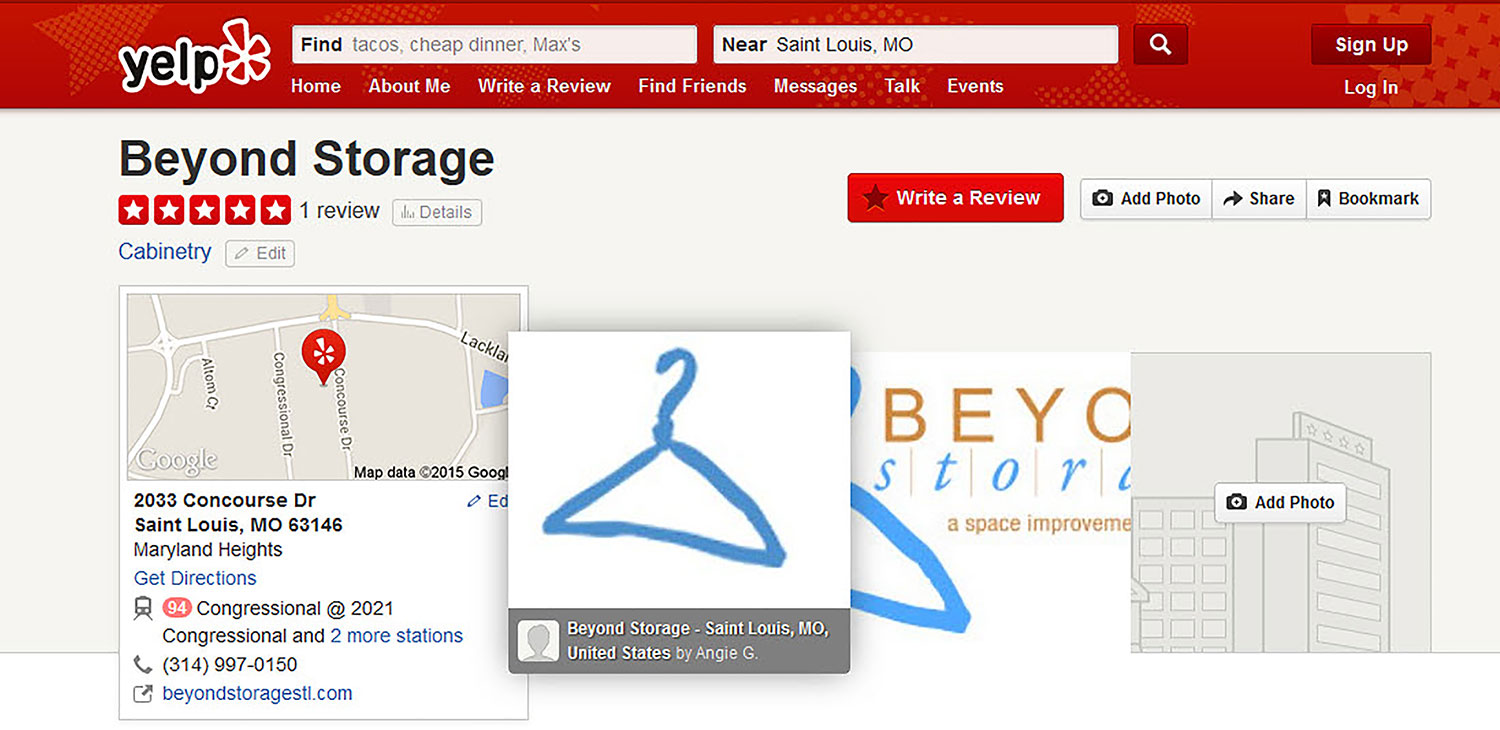
Task: Click the "Maryland Heights" neighborhood text
Action: click(208, 550)
